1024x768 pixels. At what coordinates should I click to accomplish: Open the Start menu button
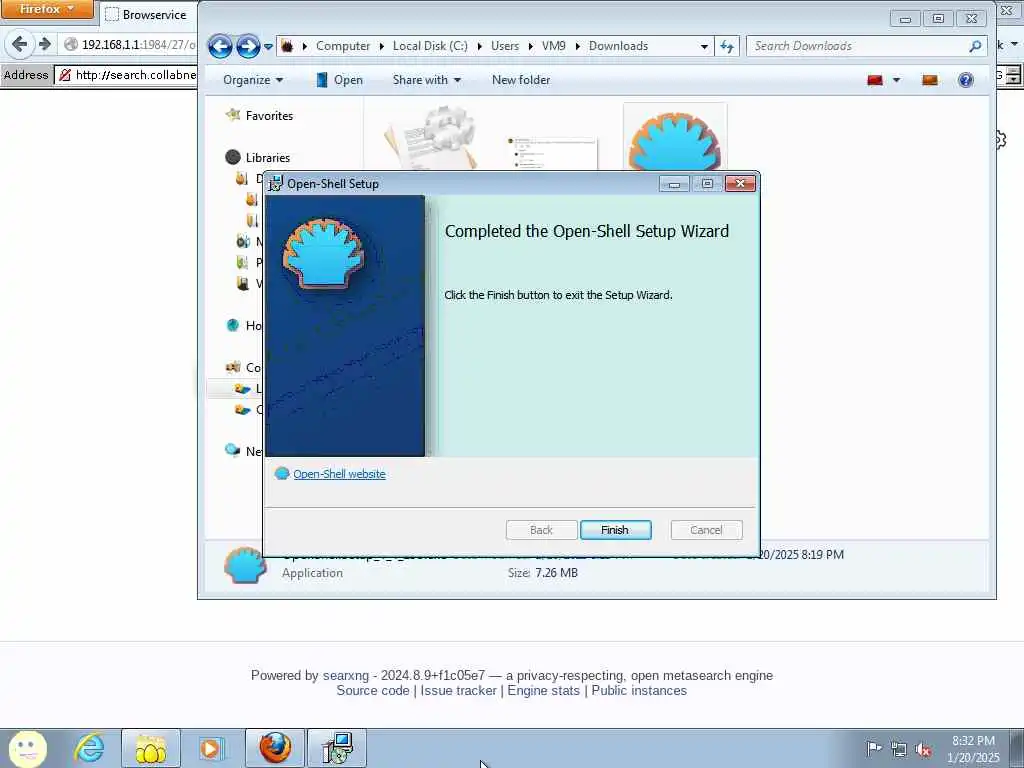point(27,748)
